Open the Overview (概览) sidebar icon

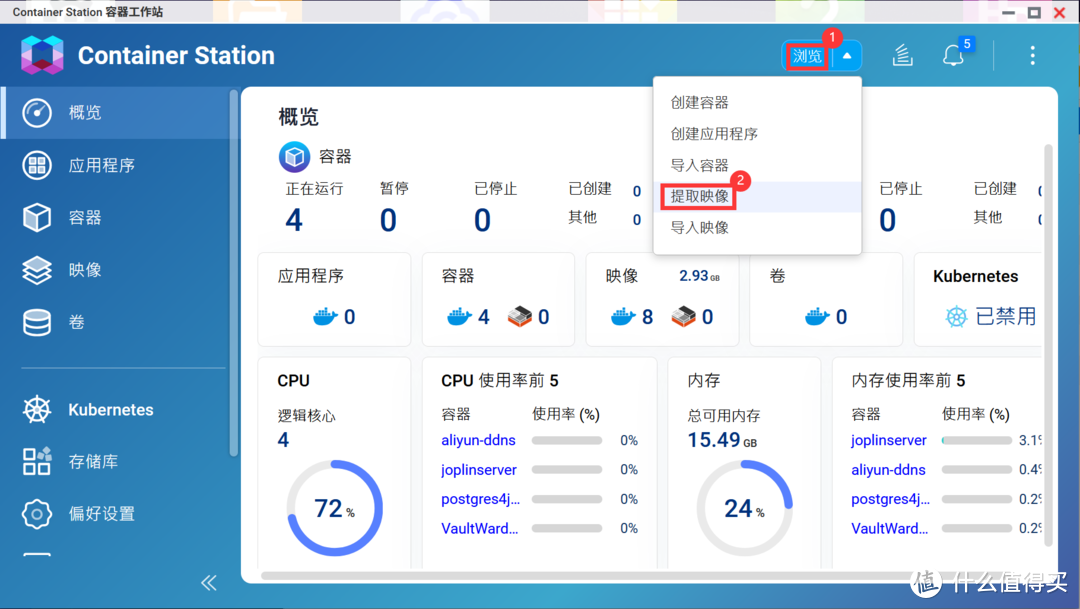pyautogui.click(x=37, y=112)
